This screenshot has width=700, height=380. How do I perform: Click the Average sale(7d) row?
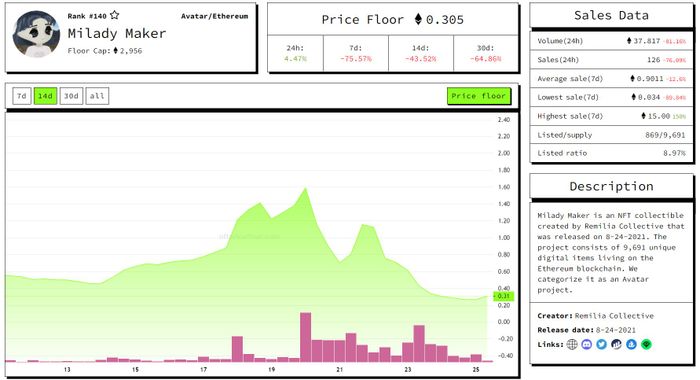611,79
